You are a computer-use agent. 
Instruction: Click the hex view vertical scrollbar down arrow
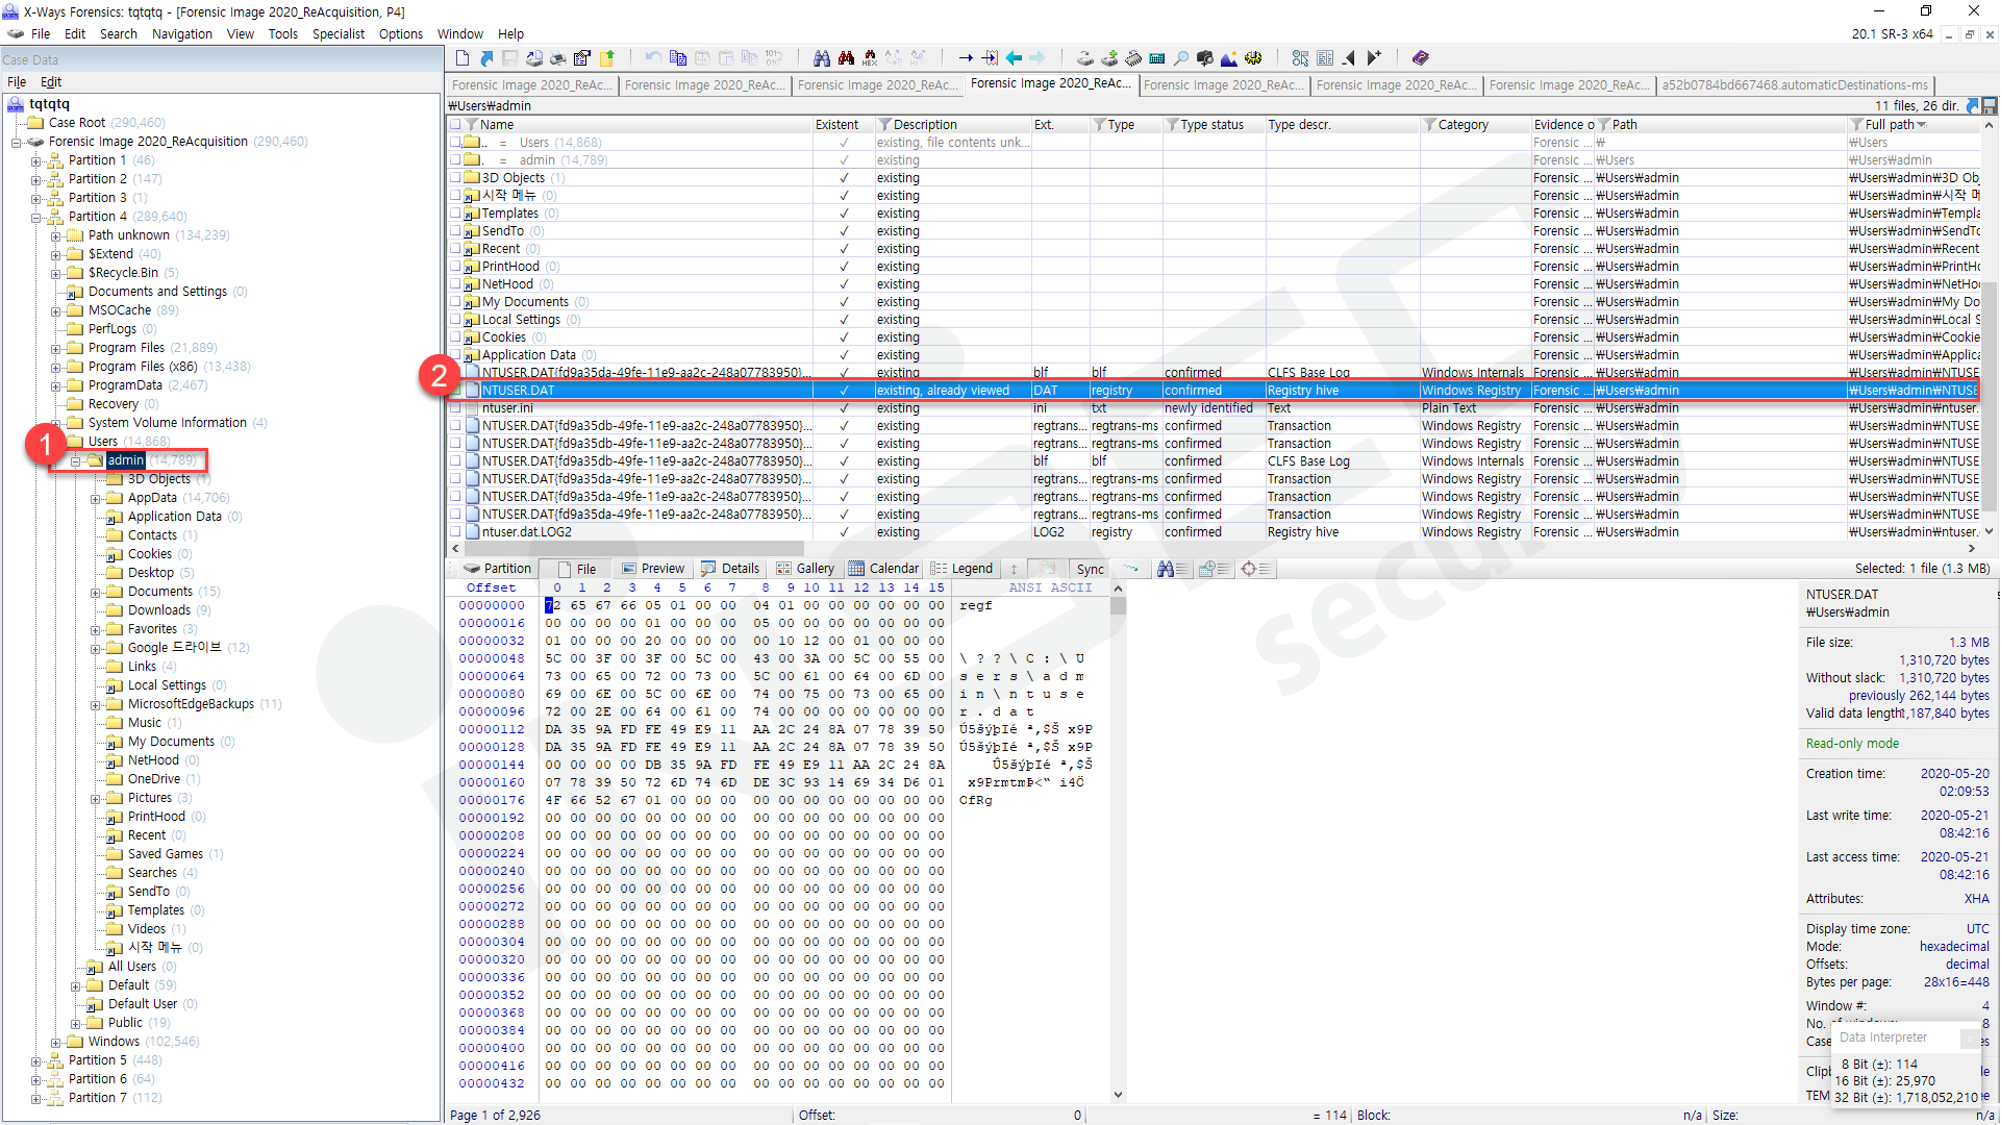1118,1094
